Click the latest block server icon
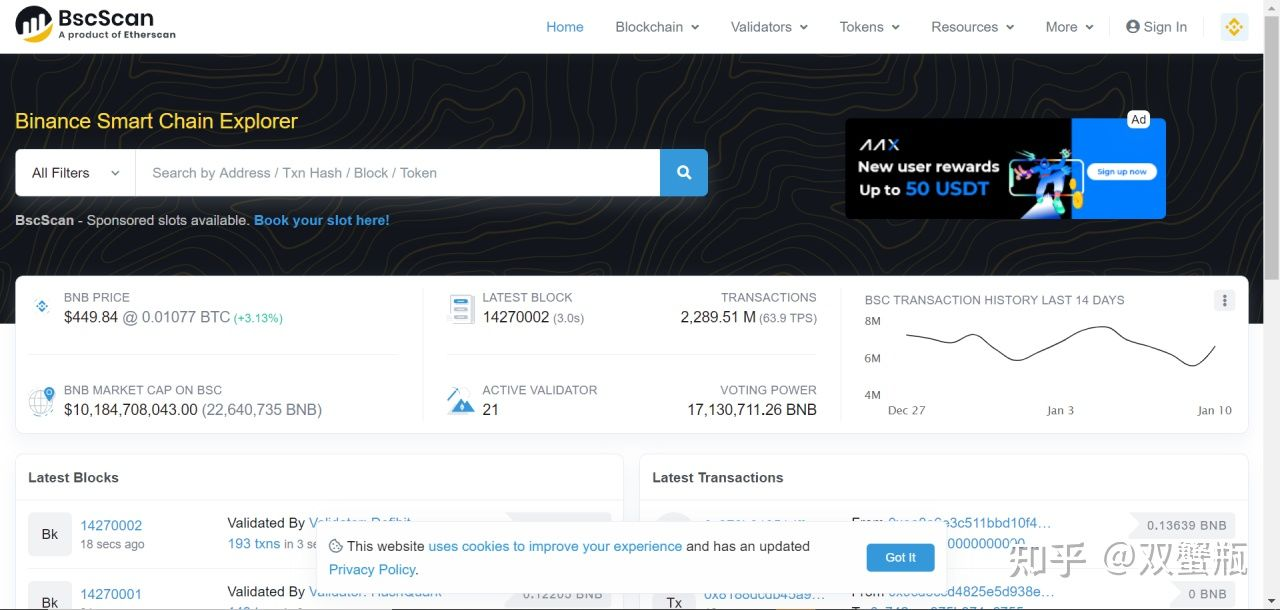This screenshot has height=610, width=1280. pyautogui.click(x=461, y=308)
